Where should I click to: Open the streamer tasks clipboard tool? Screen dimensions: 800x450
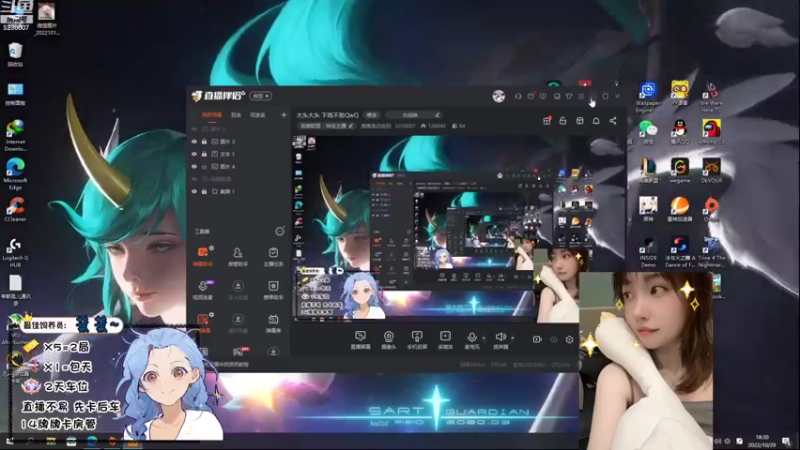click(x=273, y=257)
